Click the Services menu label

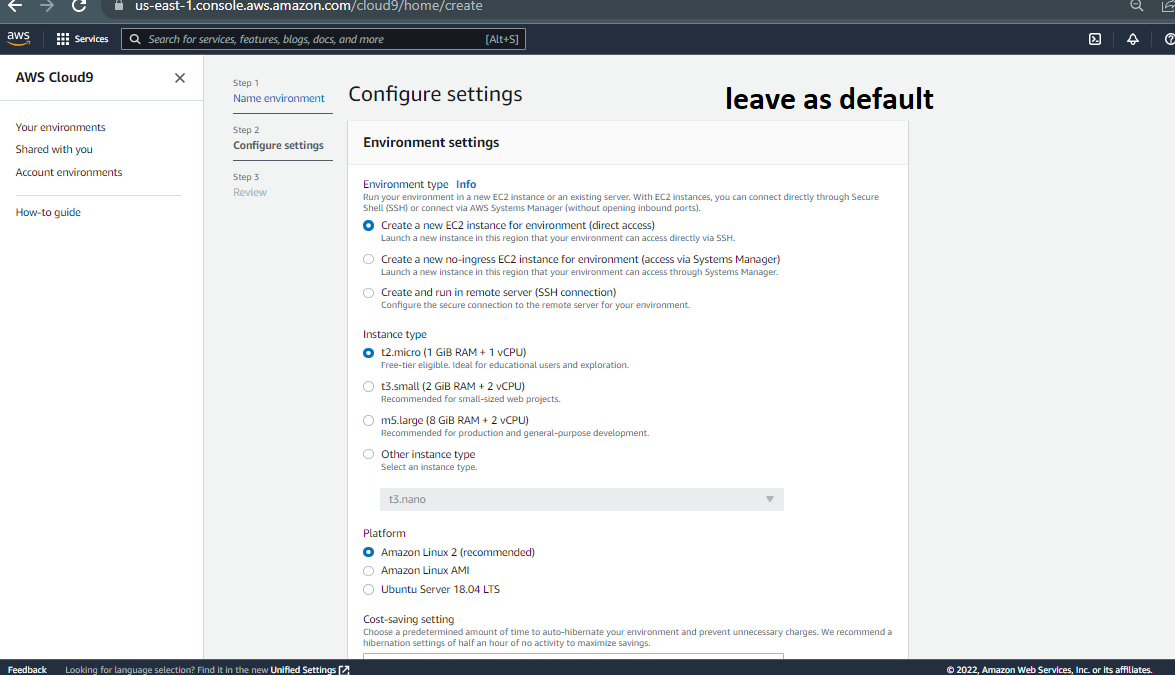[91, 39]
